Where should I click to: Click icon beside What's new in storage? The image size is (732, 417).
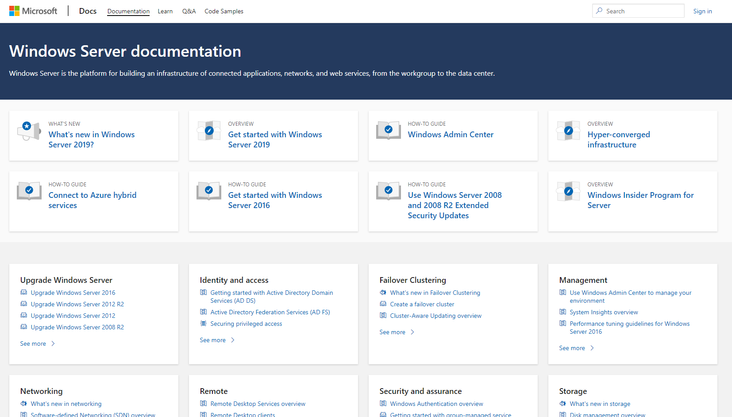(x=563, y=403)
